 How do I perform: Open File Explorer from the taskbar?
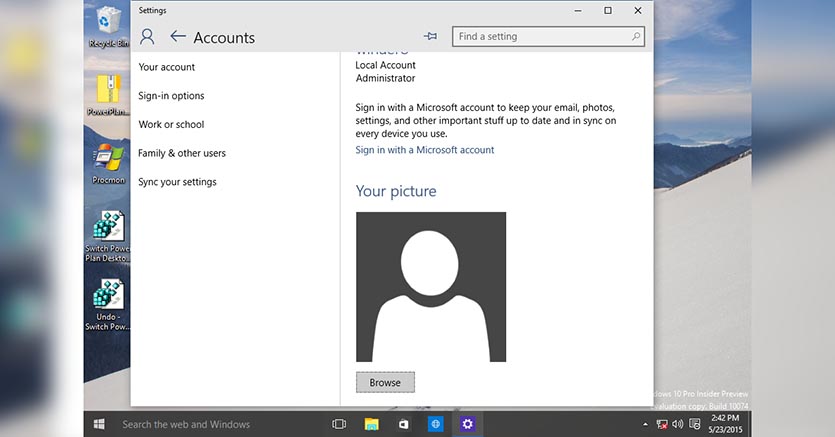[x=371, y=424]
